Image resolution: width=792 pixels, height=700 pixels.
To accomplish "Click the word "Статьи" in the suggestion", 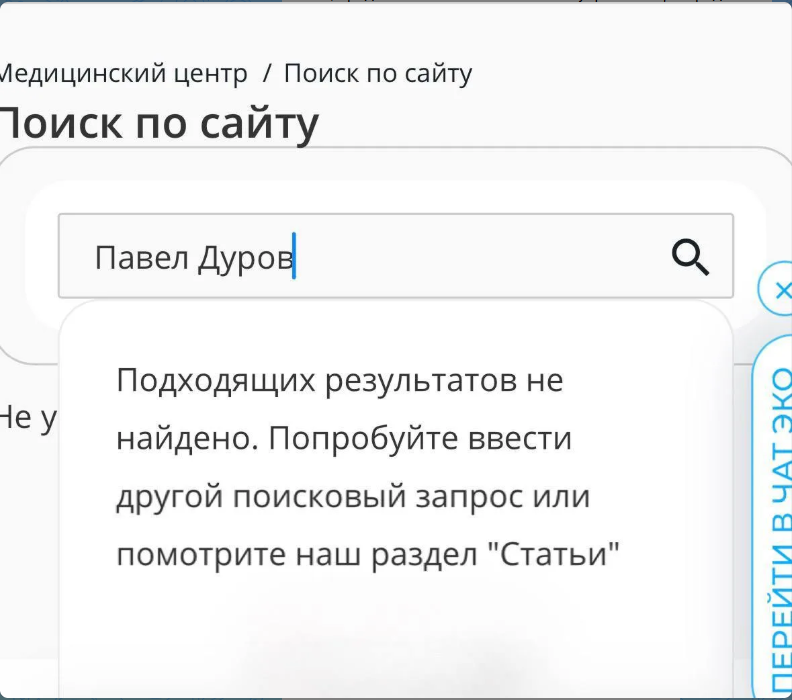I will [554, 555].
